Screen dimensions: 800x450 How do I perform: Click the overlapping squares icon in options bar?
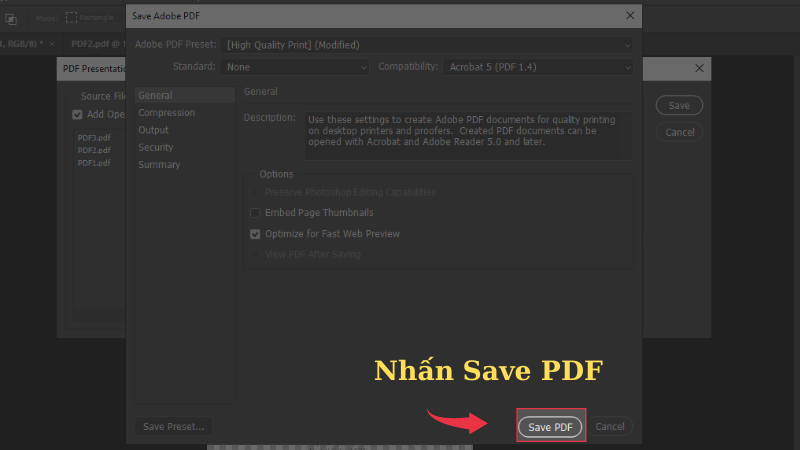[11, 19]
